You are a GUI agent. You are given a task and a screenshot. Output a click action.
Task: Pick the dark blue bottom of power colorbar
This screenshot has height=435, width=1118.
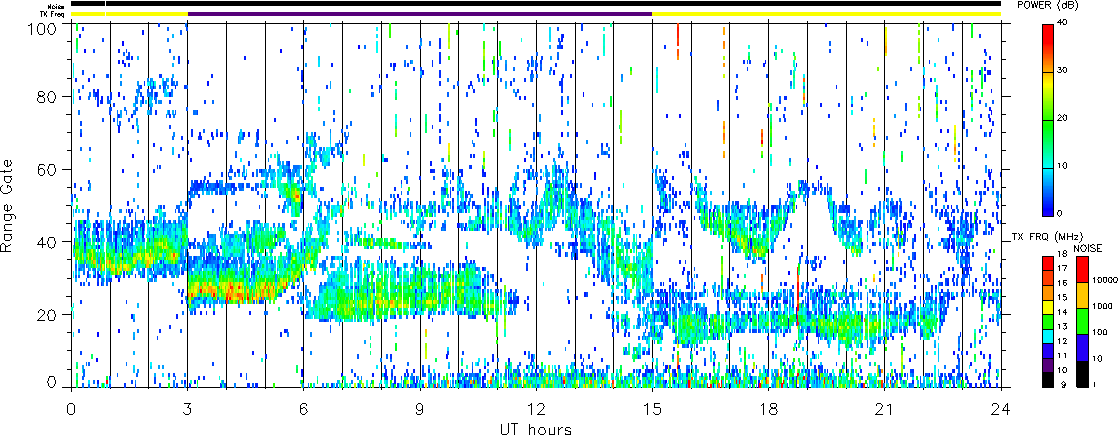click(x=1047, y=208)
